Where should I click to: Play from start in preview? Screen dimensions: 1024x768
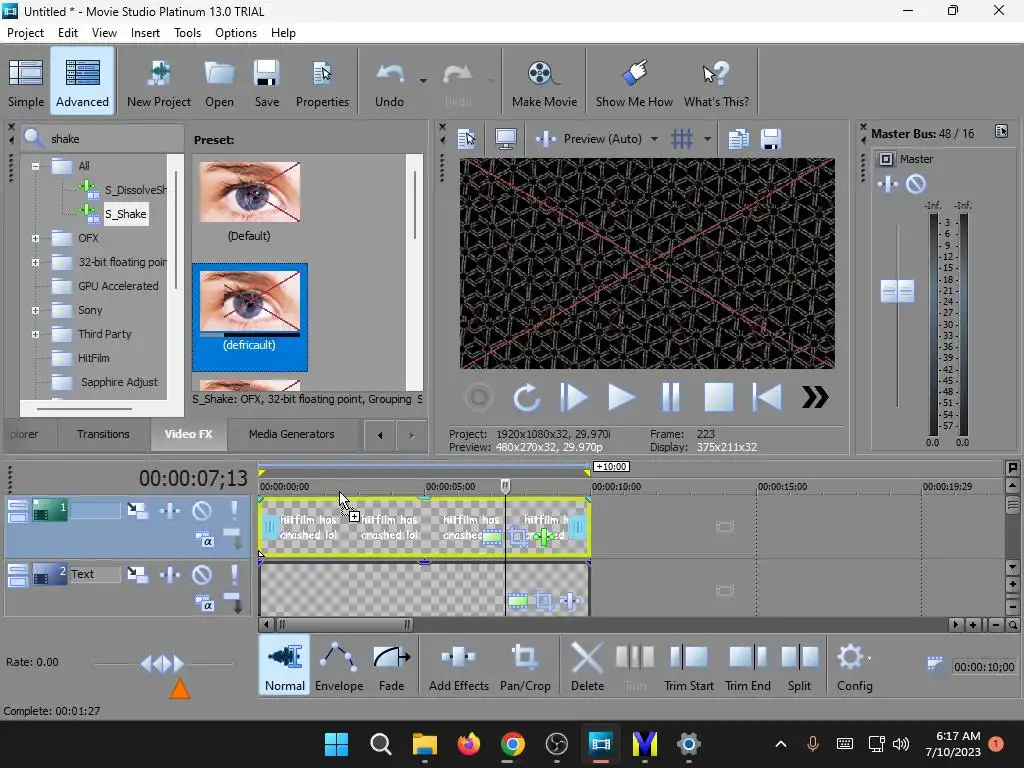pyautogui.click(x=573, y=397)
